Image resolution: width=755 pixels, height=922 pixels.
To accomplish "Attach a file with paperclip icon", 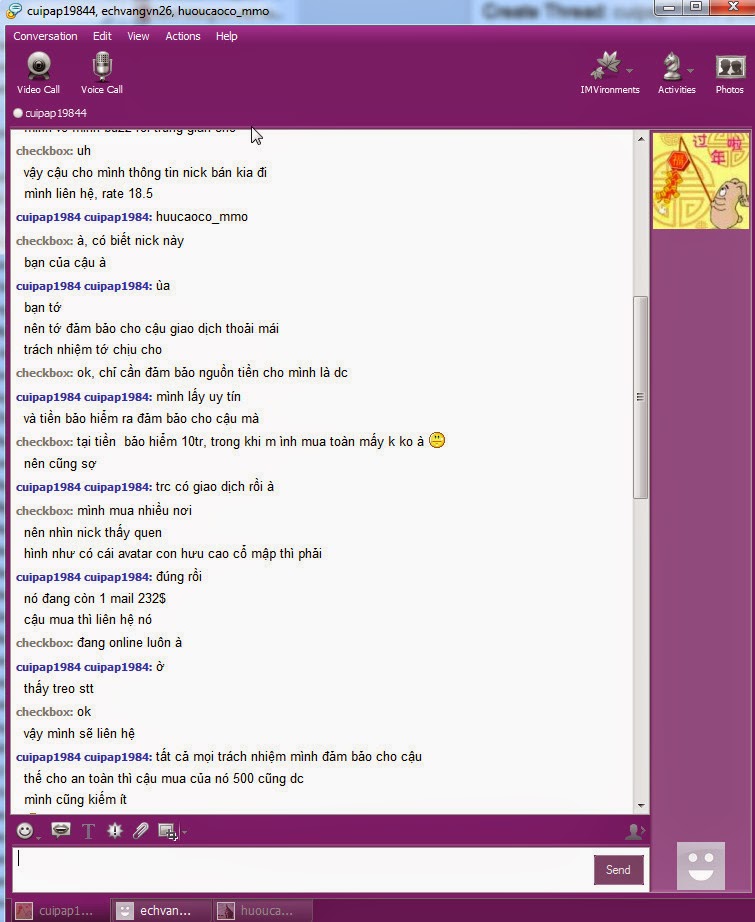I will click(x=141, y=830).
